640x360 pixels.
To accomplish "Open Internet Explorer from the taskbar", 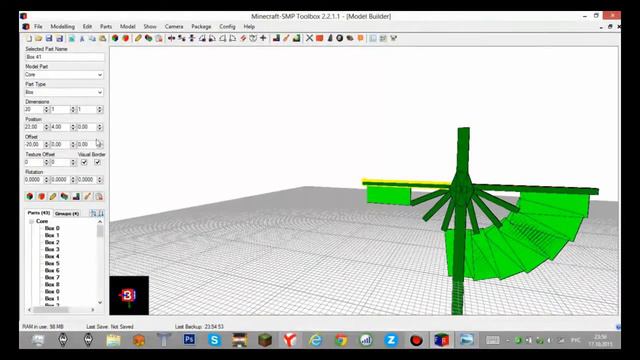I will pyautogui.click(x=316, y=340).
